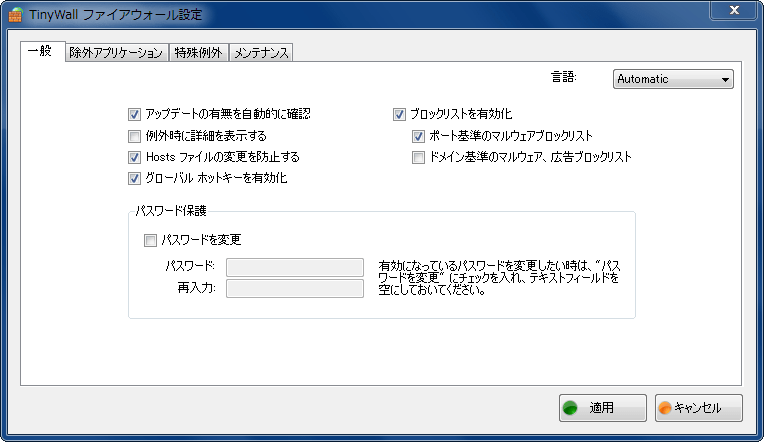Viewport: 764px width, 442px height.
Task: Open the メンテナンス tab
Action: (x=261, y=53)
